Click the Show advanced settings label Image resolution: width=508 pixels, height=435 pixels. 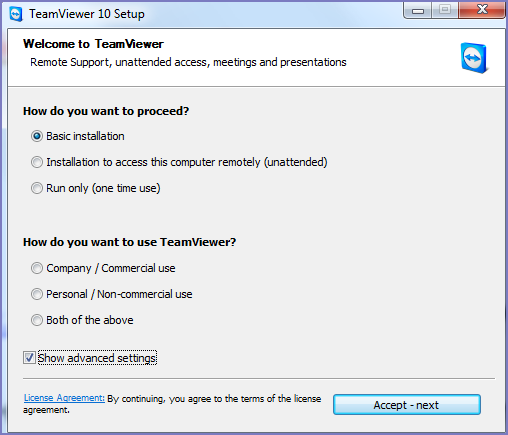(x=97, y=358)
